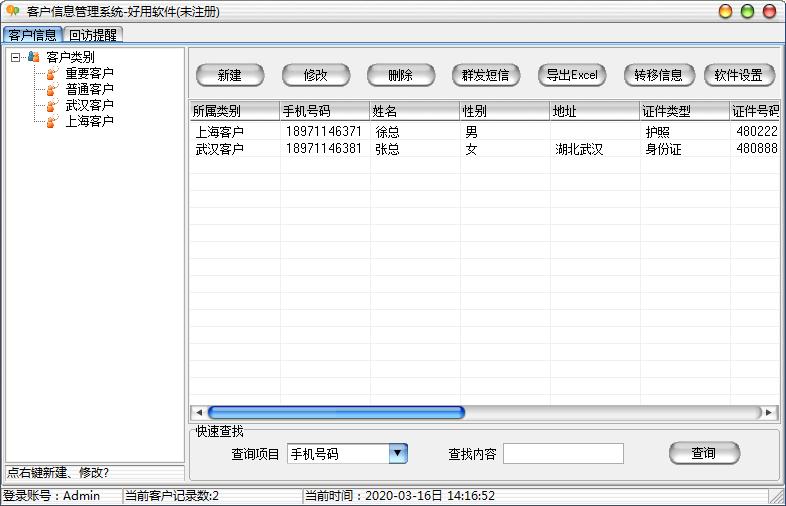
Task: Sort by 性别 column header
Action: 504,111
